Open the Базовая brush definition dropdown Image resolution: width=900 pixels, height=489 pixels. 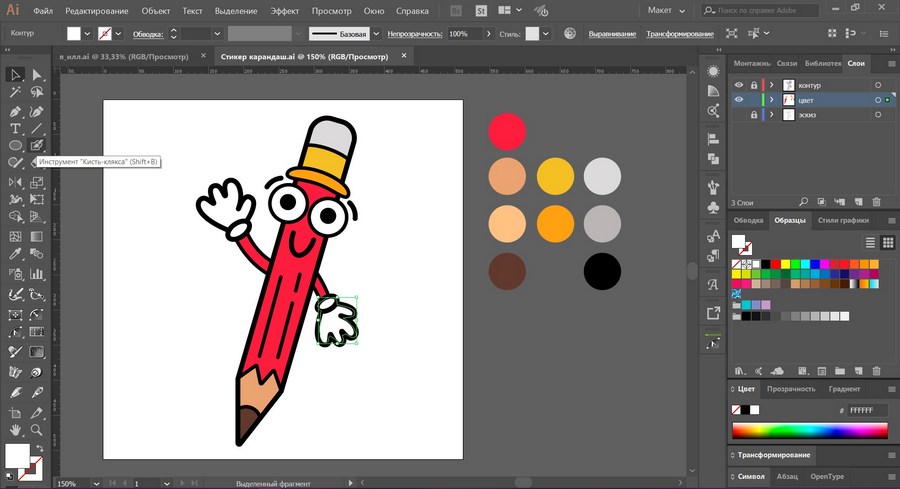pyautogui.click(x=376, y=34)
